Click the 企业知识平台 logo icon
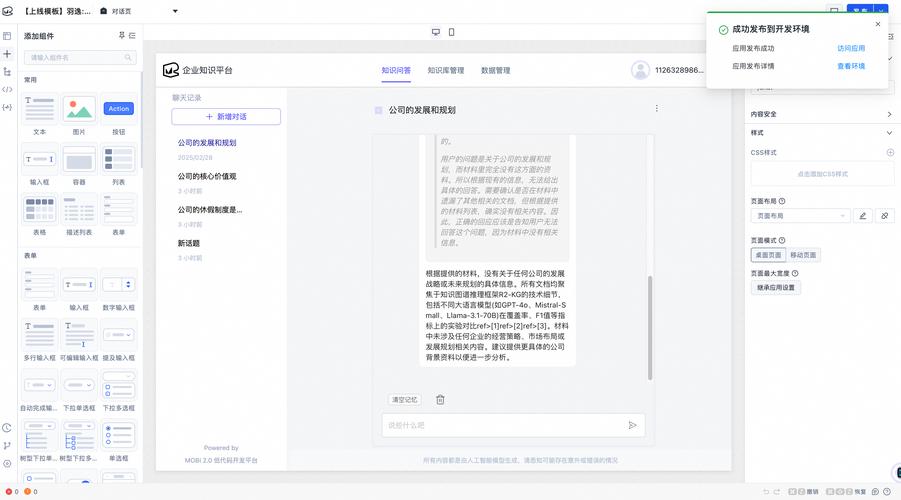The height and width of the screenshot is (500, 901). [171, 70]
